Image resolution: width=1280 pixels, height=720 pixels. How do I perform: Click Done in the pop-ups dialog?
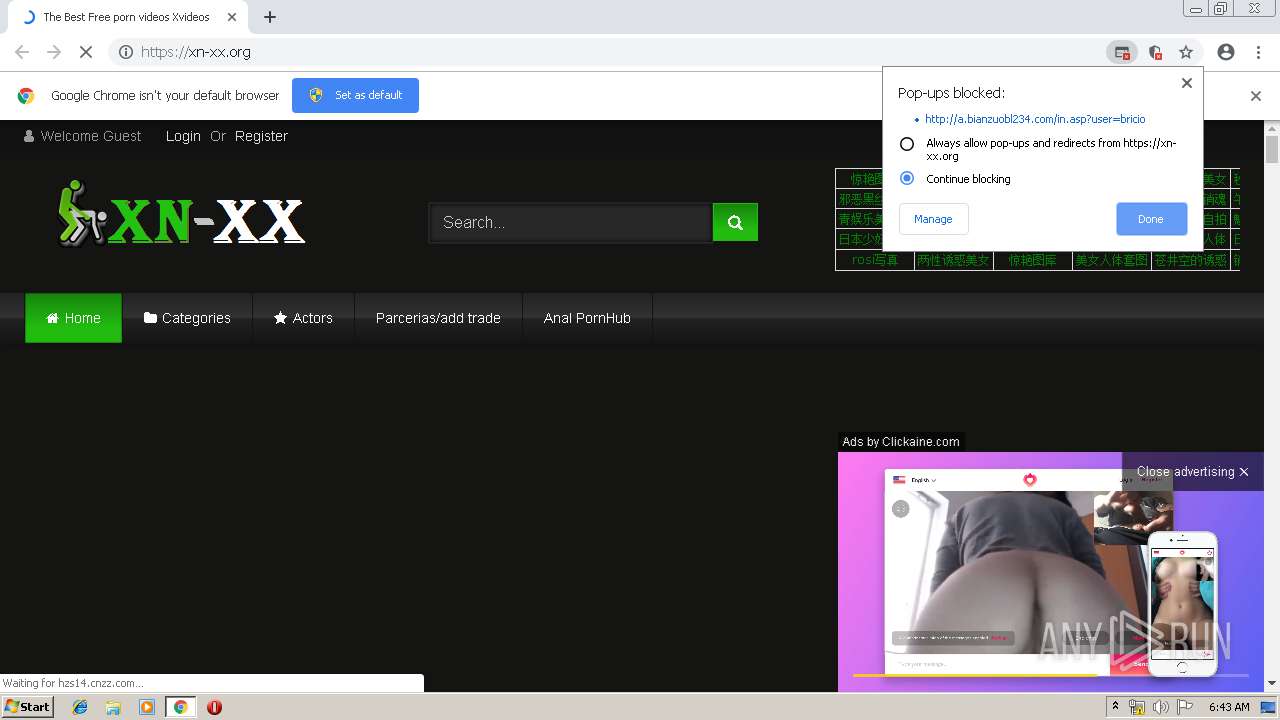(x=1151, y=219)
